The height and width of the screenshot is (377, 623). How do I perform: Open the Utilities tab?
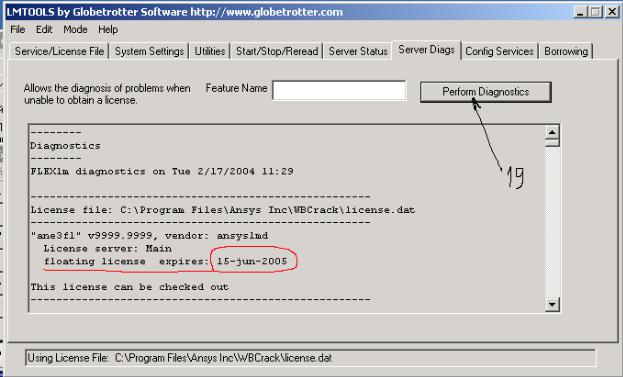[x=210, y=51]
